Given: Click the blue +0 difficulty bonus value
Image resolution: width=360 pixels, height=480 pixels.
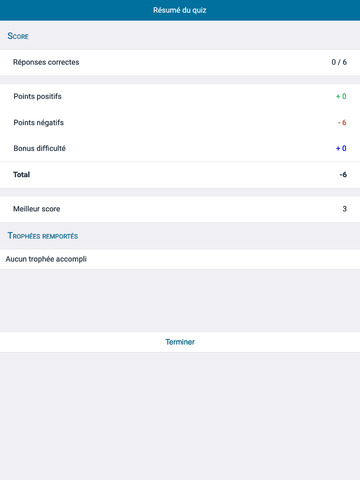Looking at the screenshot, I should point(341,148).
